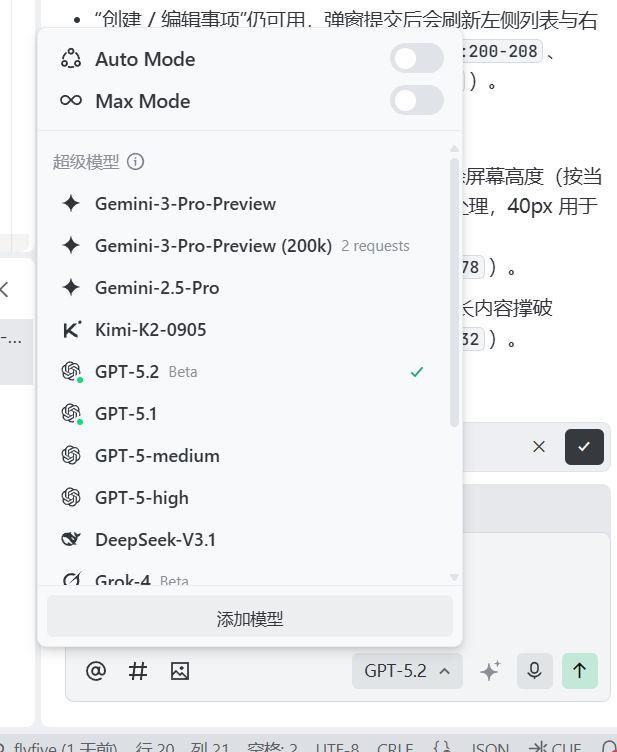Select the Gemini-3-Pro-Preview model
Screen dimensions: 617x752
pyautogui.click(x=185, y=204)
